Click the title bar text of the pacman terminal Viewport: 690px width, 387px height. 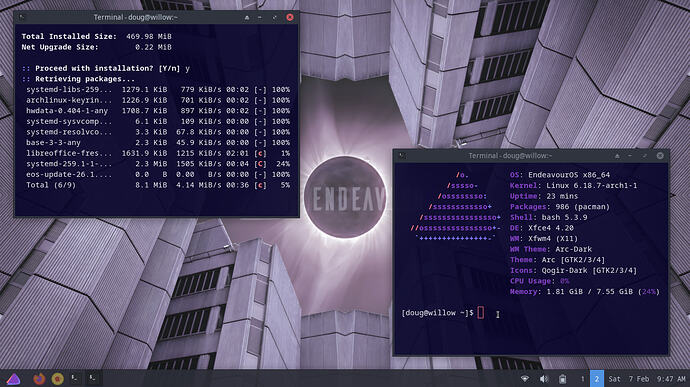136,18
